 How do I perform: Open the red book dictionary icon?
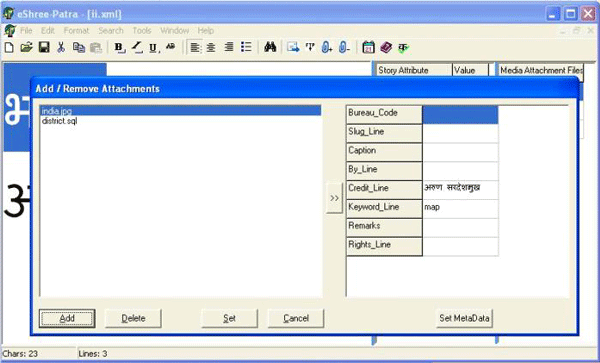coord(386,47)
